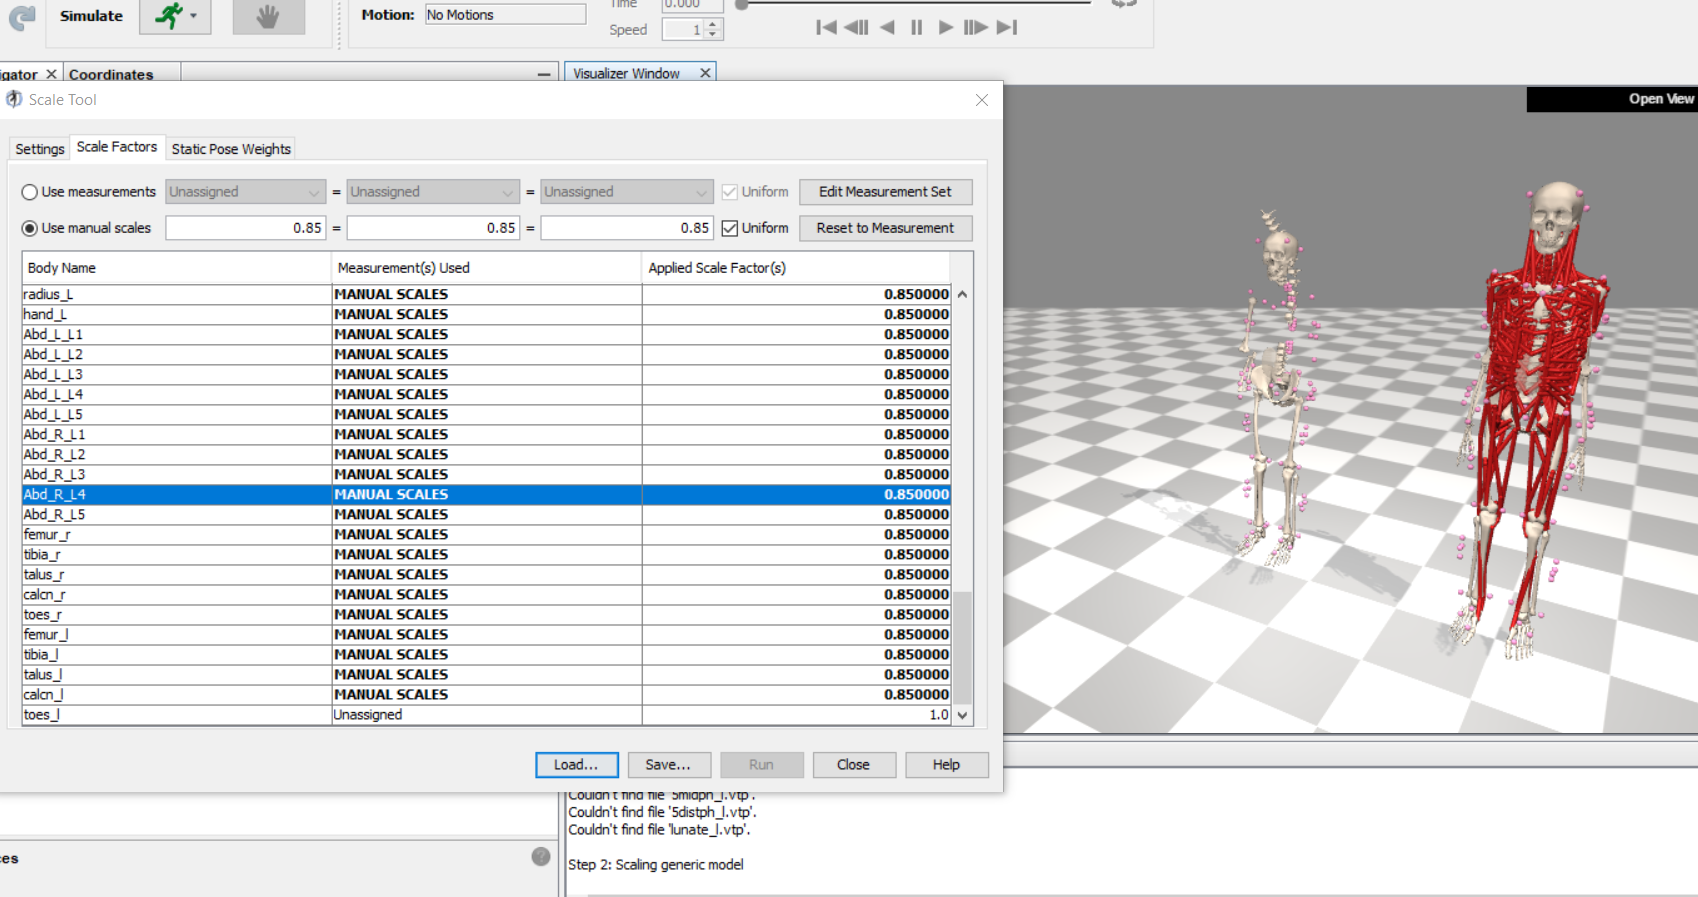Decrease the Speed value with the spinner down arrow
The height and width of the screenshot is (897, 1698).
click(713, 35)
